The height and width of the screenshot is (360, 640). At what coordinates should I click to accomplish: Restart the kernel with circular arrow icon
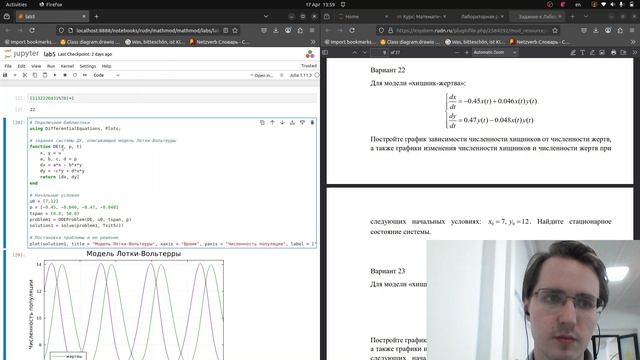(x=75, y=75)
